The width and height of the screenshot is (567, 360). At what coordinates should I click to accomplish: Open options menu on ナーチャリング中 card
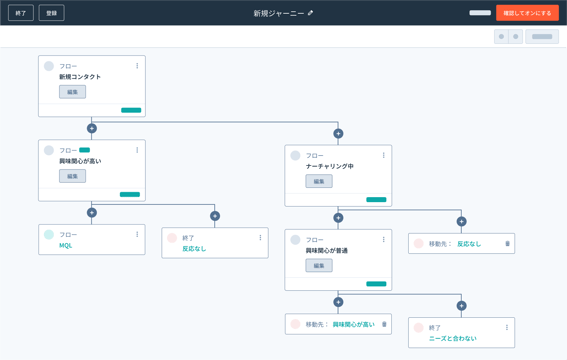(384, 155)
